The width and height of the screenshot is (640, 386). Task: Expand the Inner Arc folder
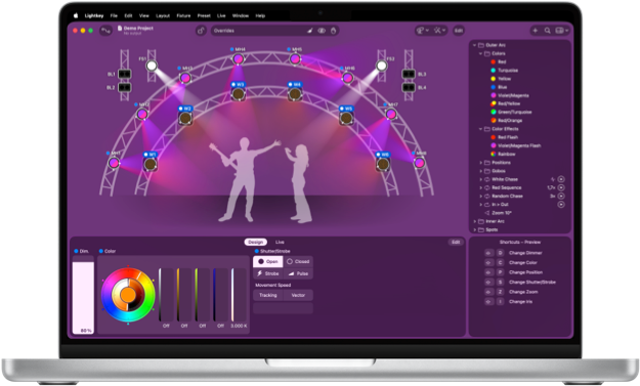click(x=474, y=221)
